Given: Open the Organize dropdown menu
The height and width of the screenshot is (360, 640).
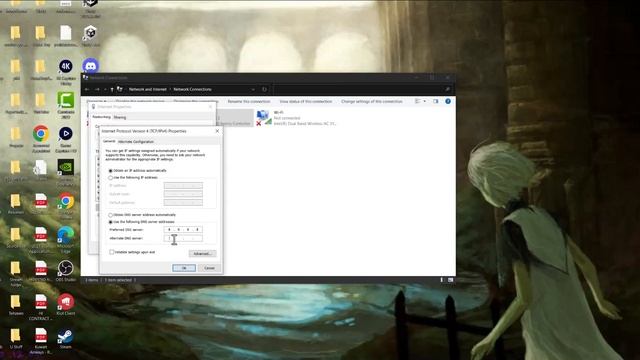Looking at the screenshot, I should coord(97,101).
